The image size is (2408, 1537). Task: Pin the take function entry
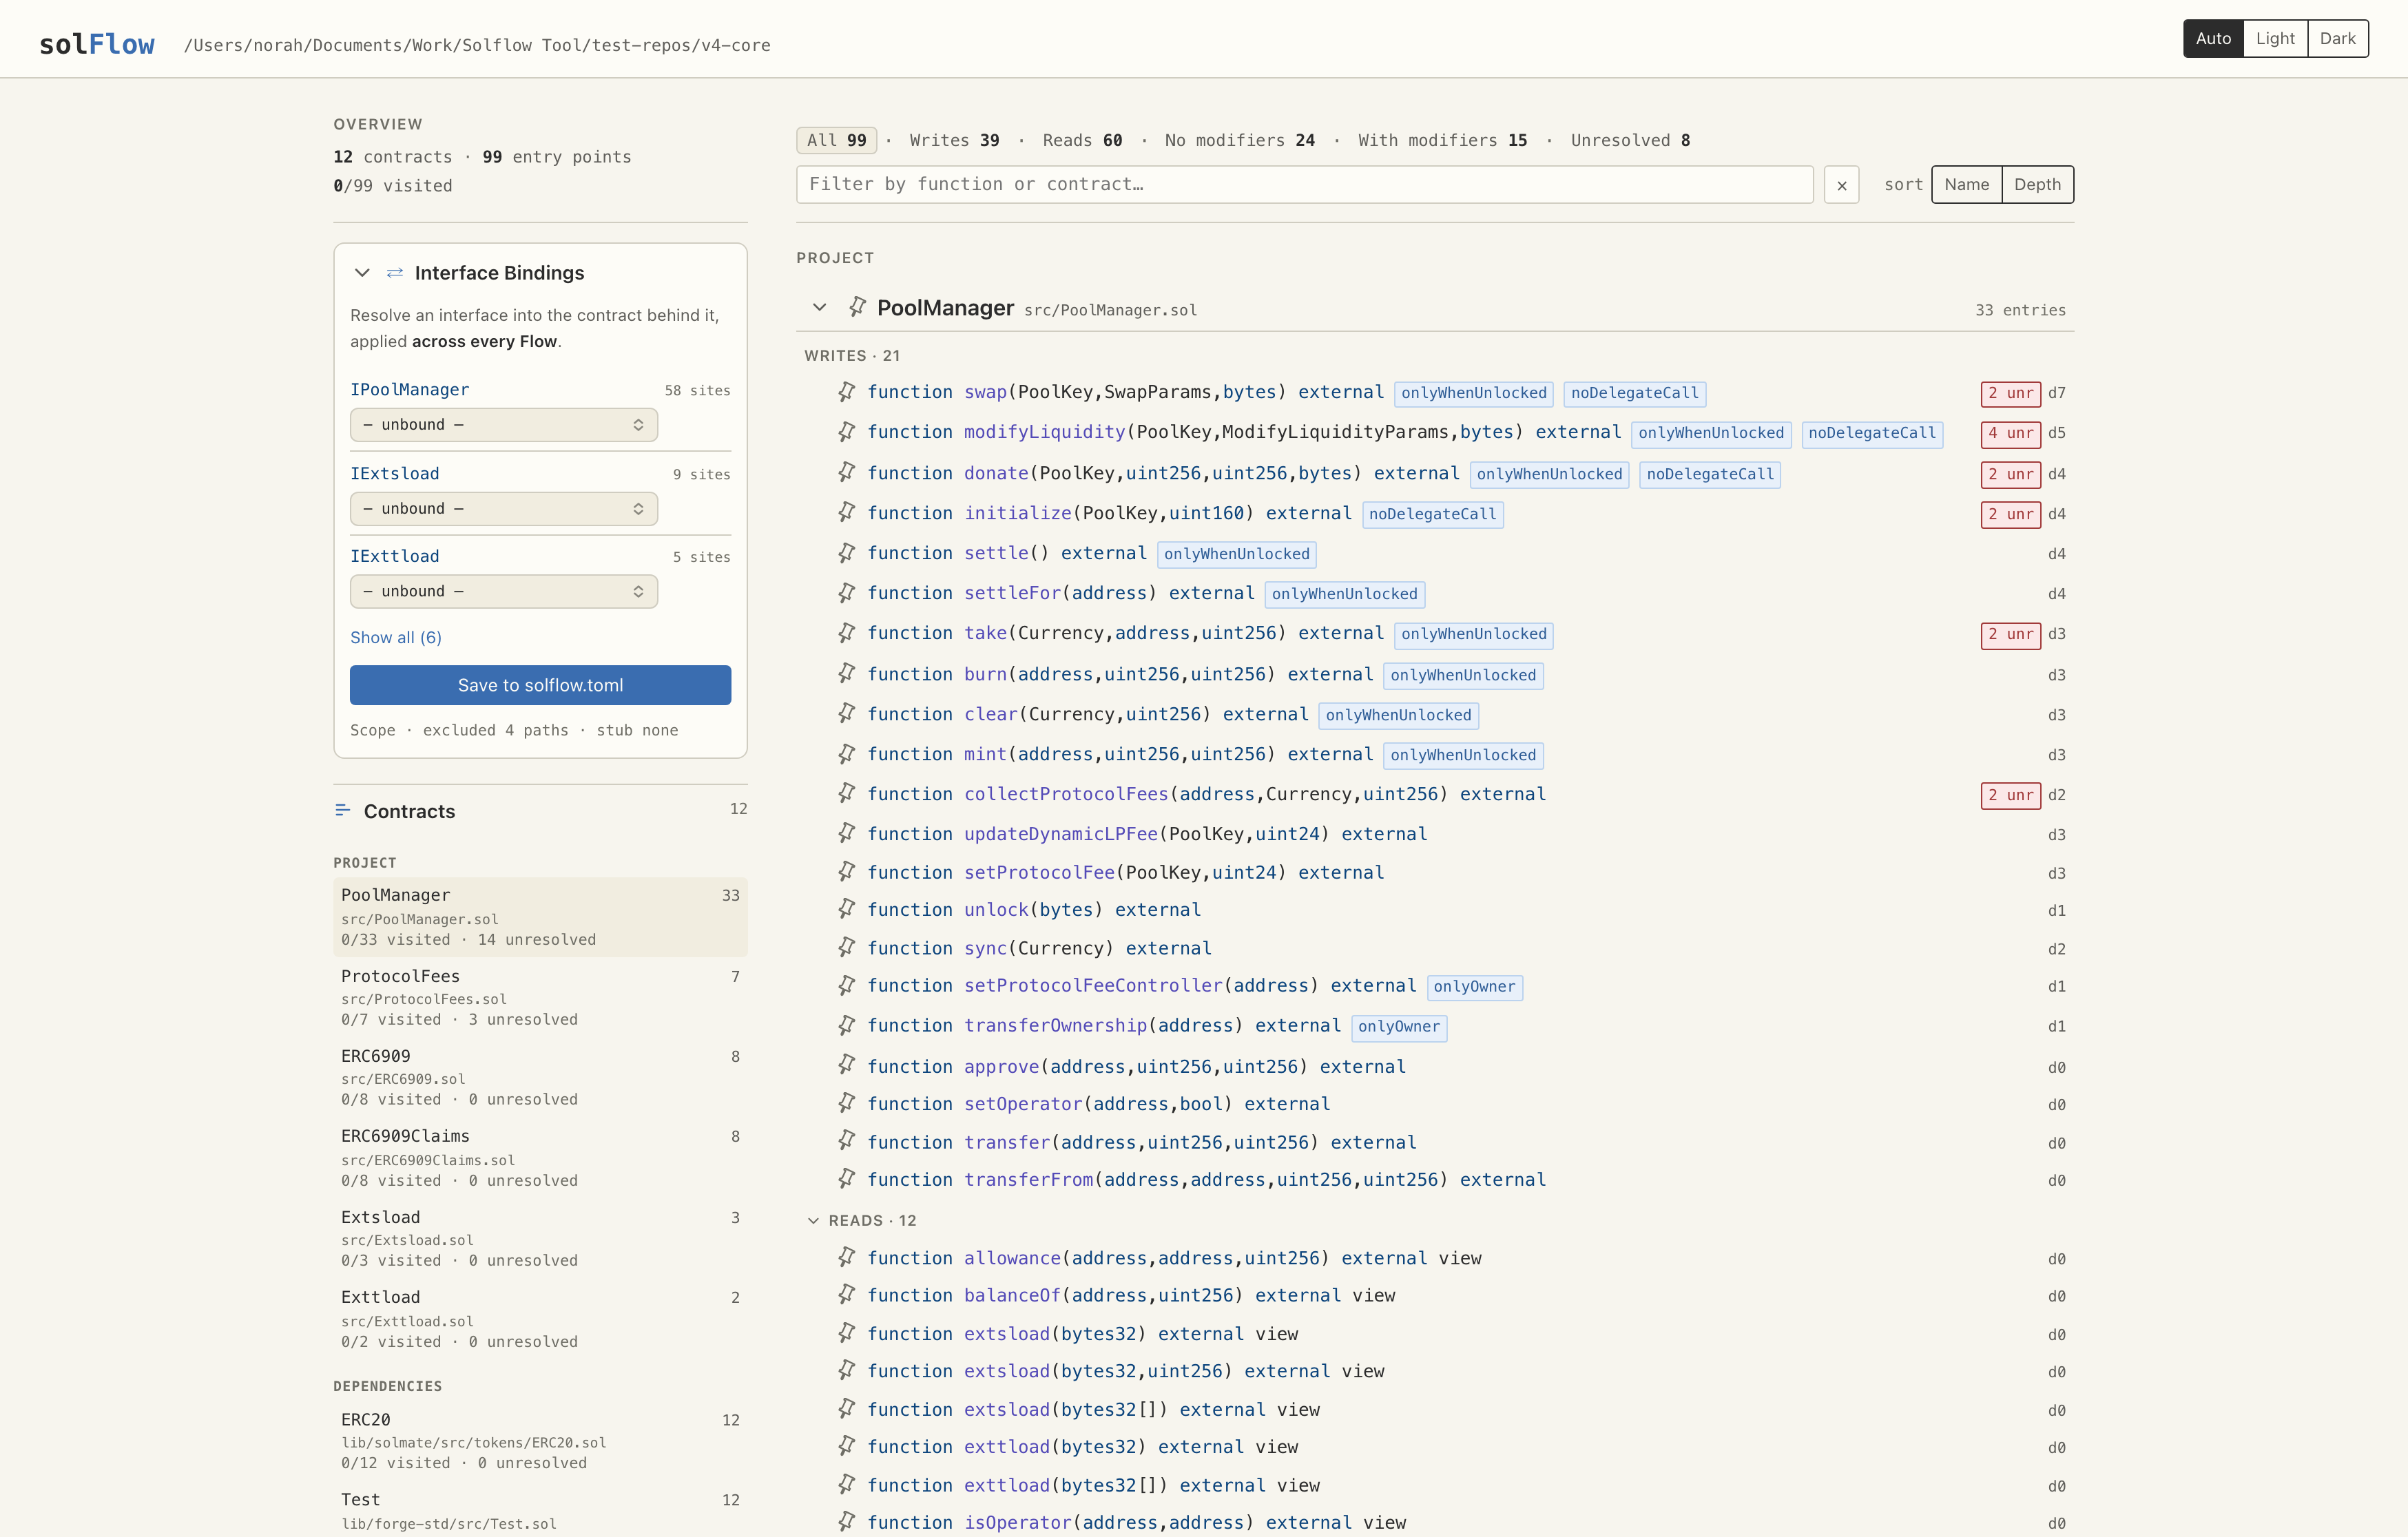(x=847, y=633)
